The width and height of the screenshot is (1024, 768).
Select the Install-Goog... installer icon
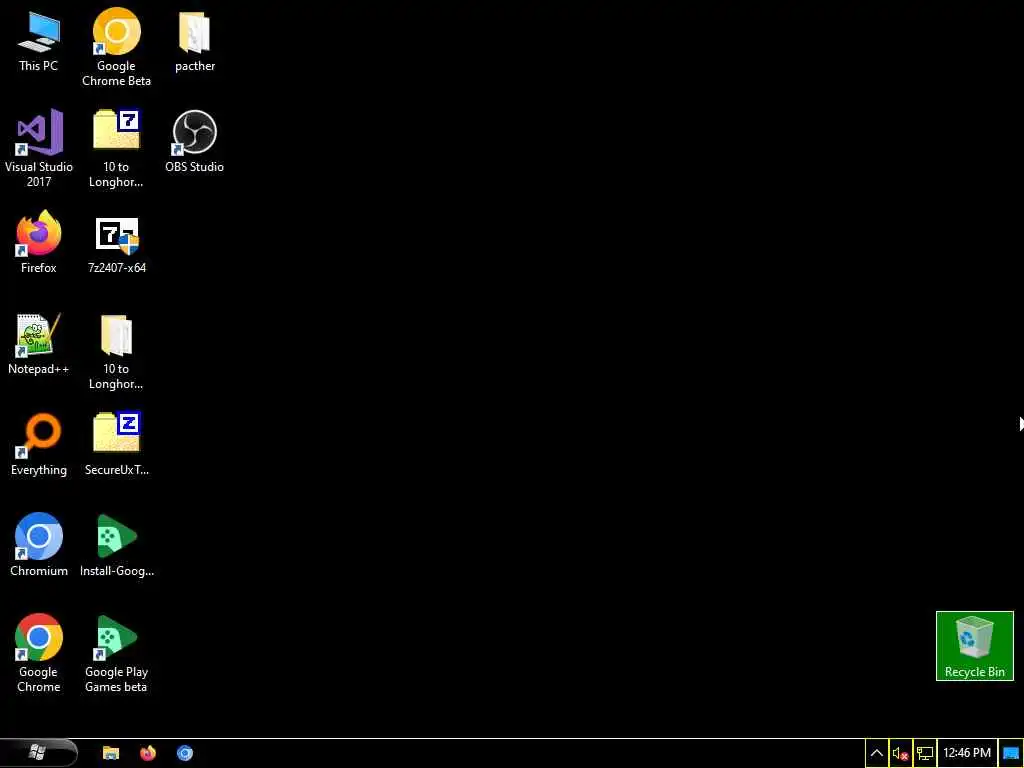pos(117,545)
